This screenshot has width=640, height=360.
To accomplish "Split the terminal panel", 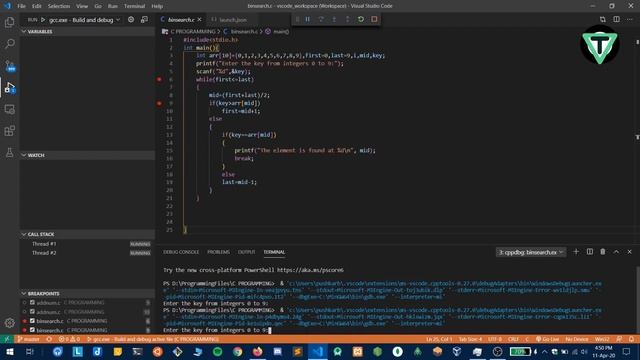I will tap(589, 252).
